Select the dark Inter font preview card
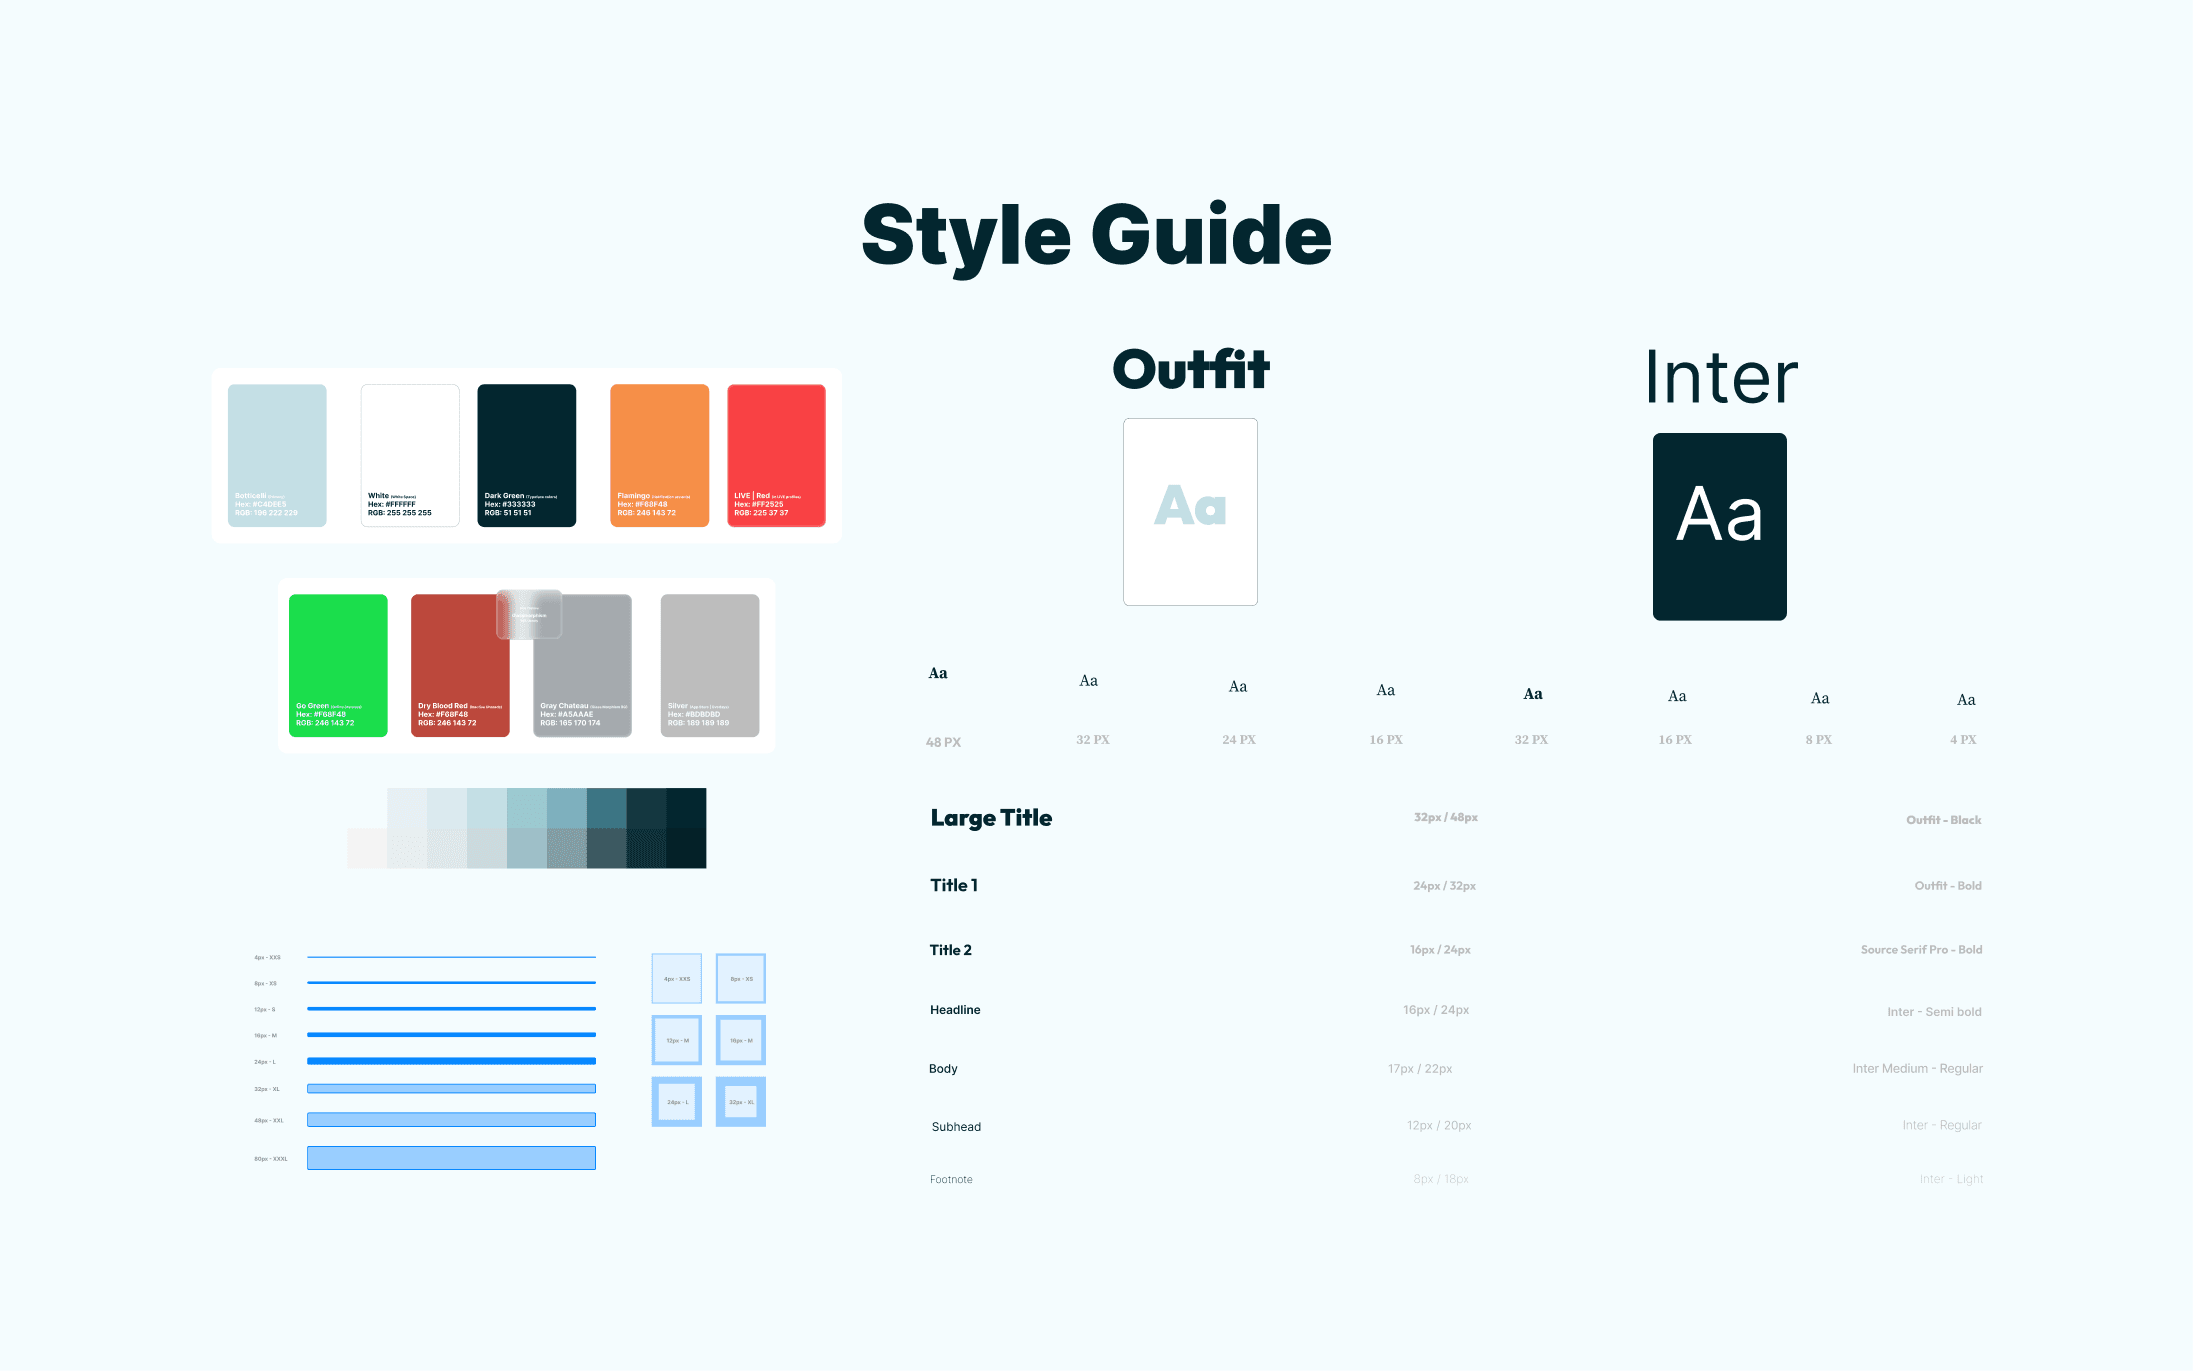The image size is (2193, 1371). click(x=1719, y=526)
